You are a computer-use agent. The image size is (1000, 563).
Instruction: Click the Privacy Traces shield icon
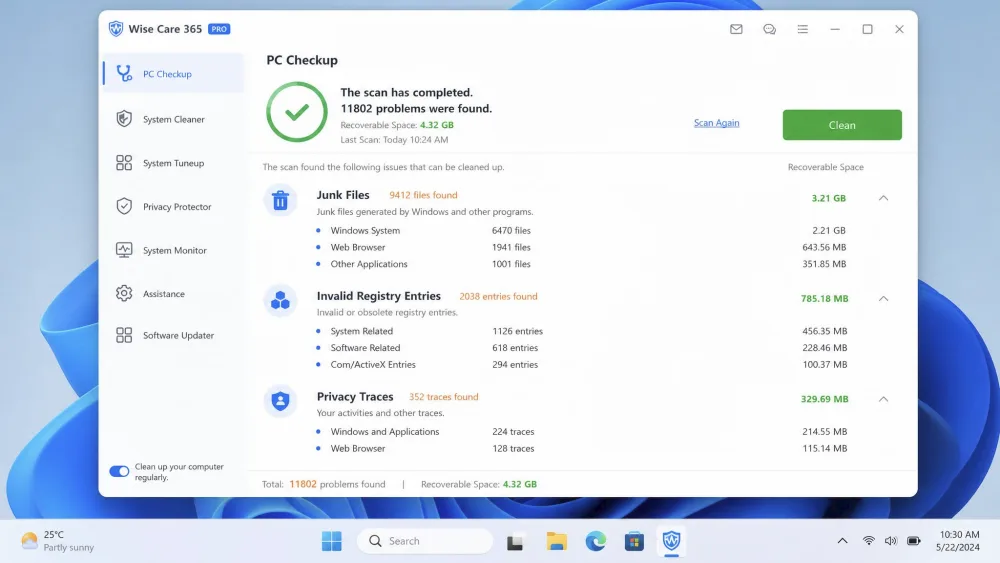click(280, 401)
